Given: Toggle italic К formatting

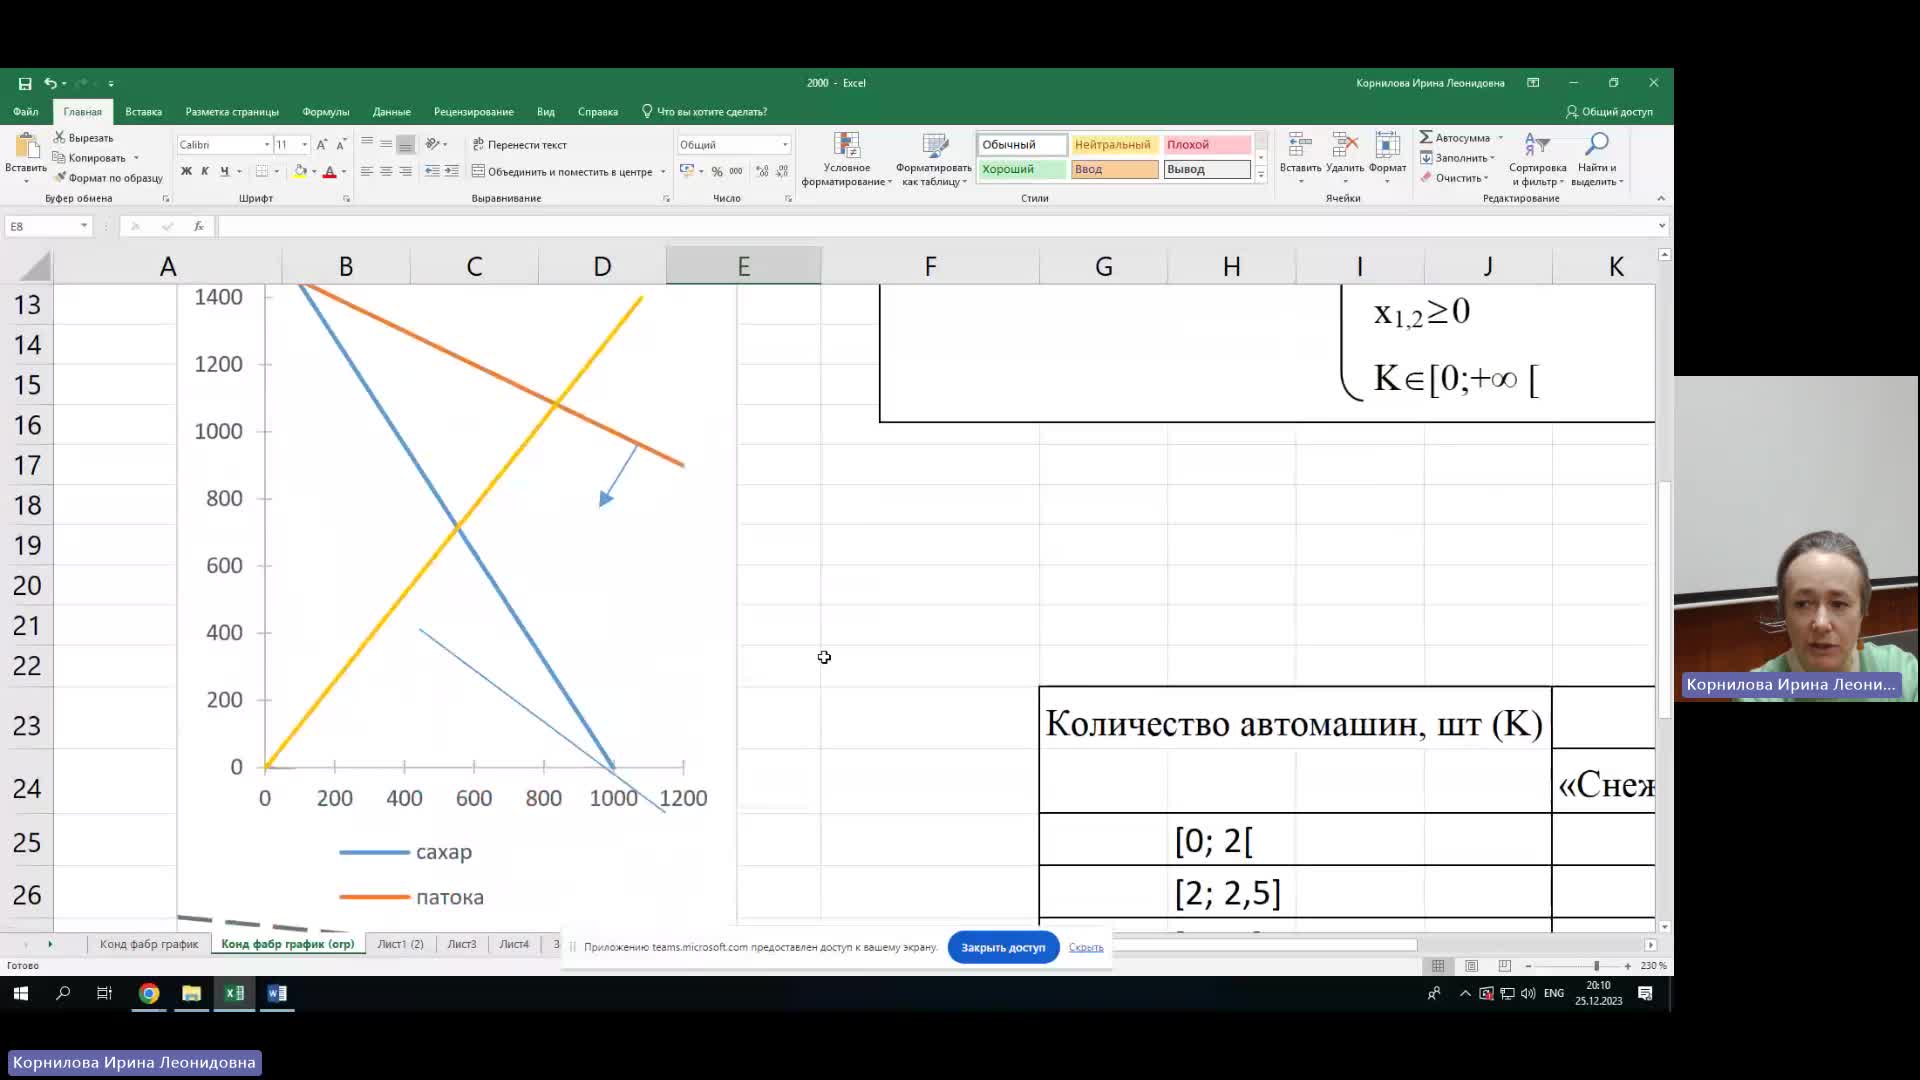Looking at the screenshot, I should pos(205,171).
